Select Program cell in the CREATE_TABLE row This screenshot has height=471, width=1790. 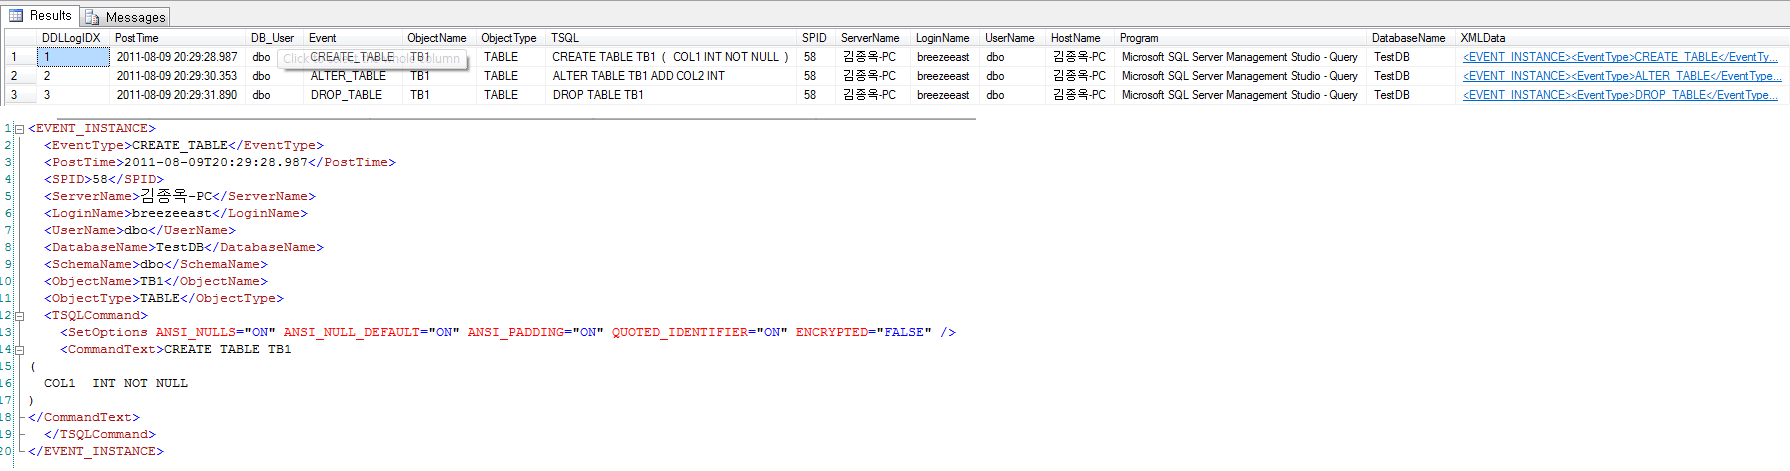point(1240,57)
